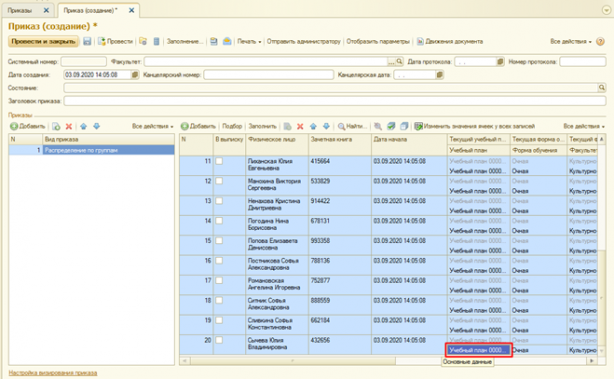Click the Номер протокола input field
This screenshot has width=614, height=379.
click(583, 61)
